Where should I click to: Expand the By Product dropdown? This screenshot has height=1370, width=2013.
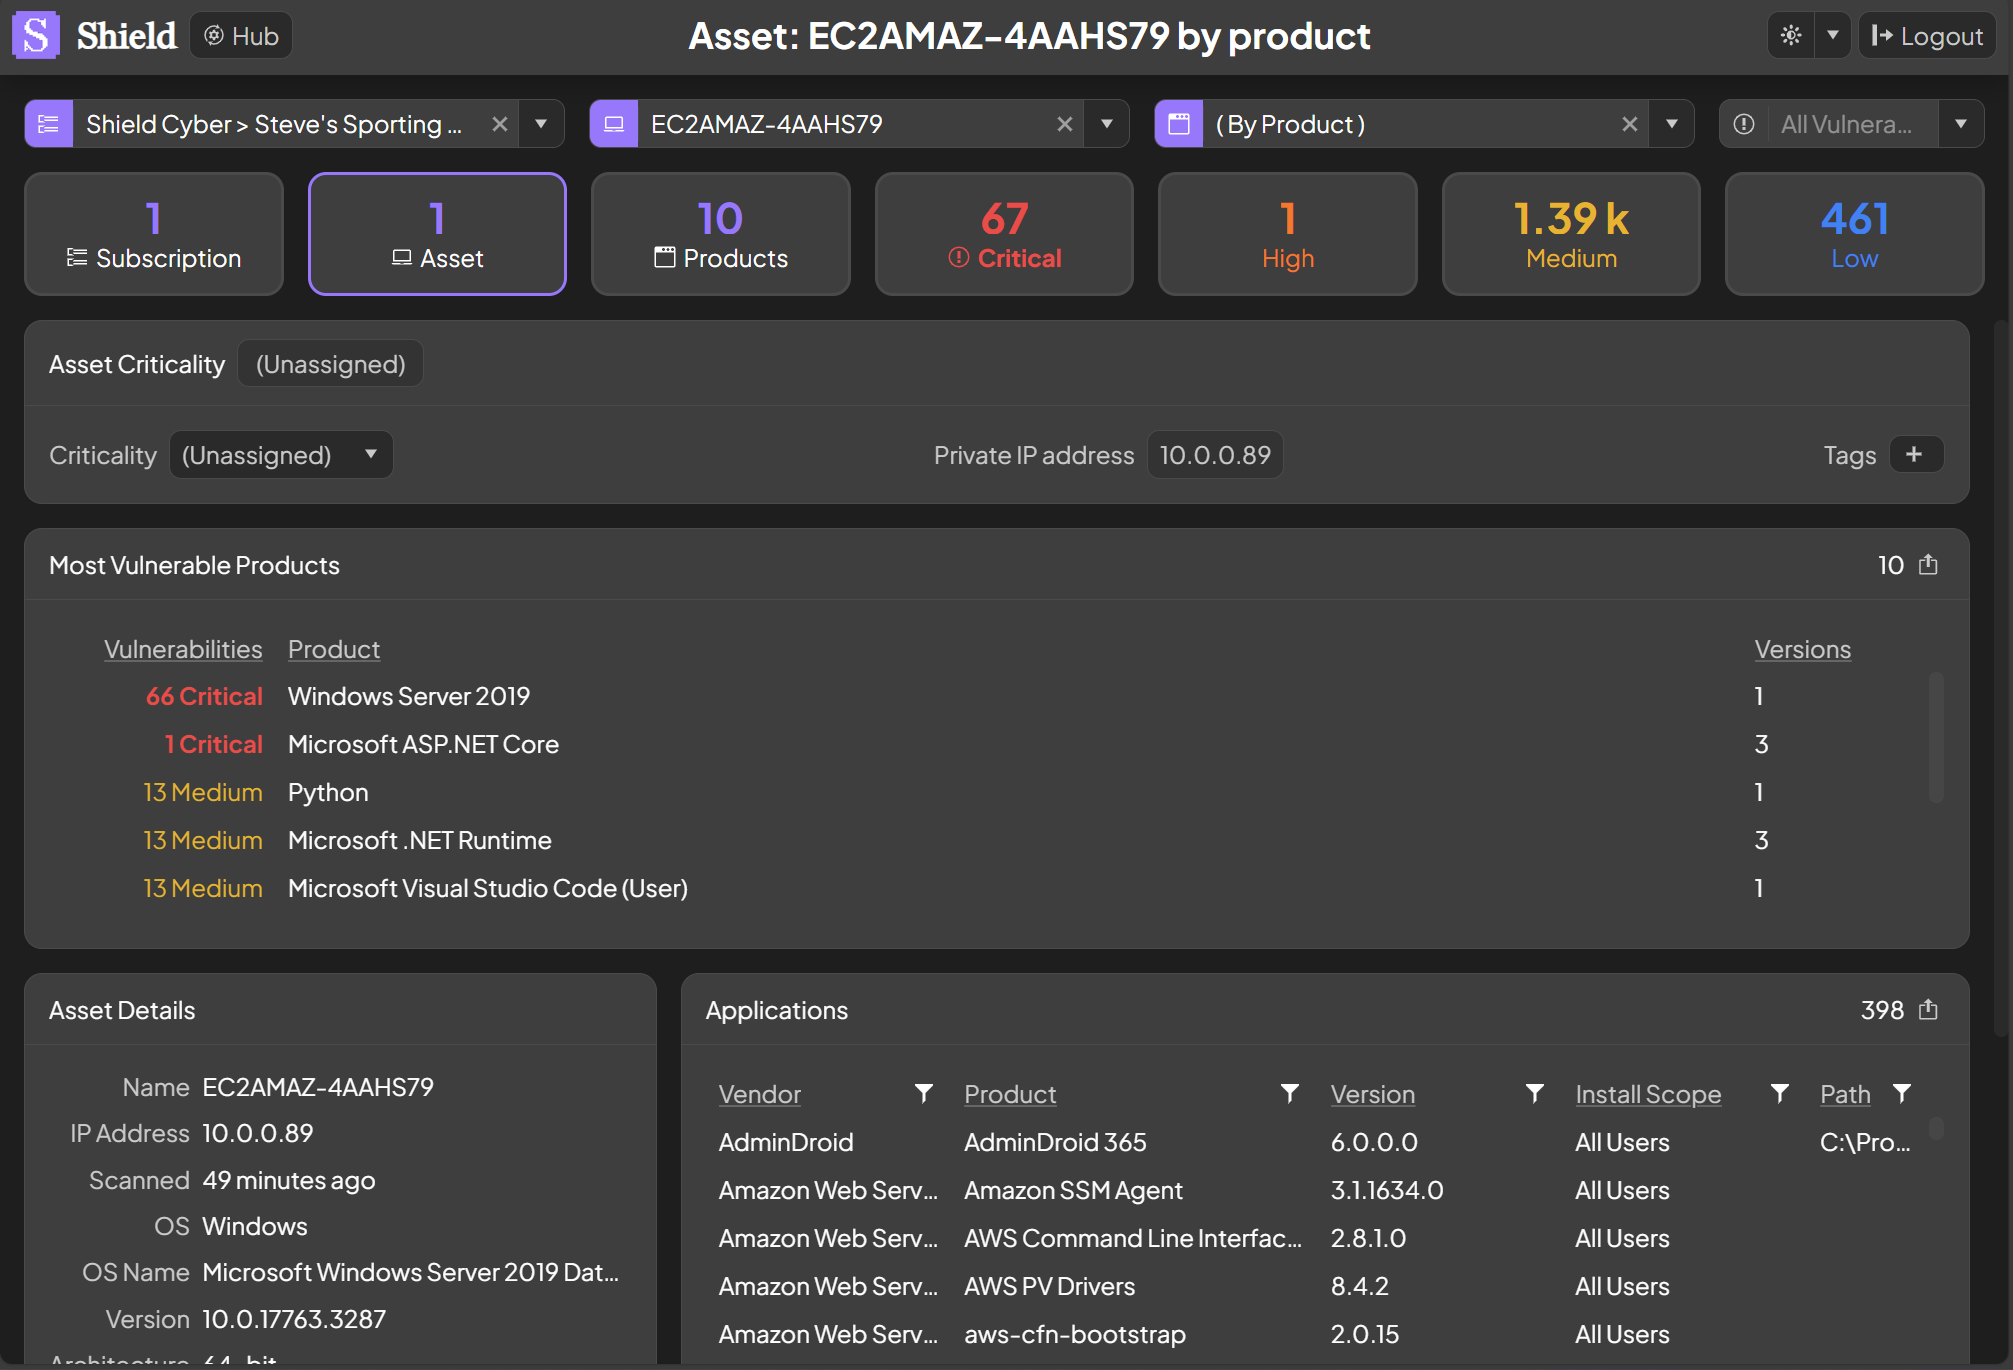[1672, 124]
